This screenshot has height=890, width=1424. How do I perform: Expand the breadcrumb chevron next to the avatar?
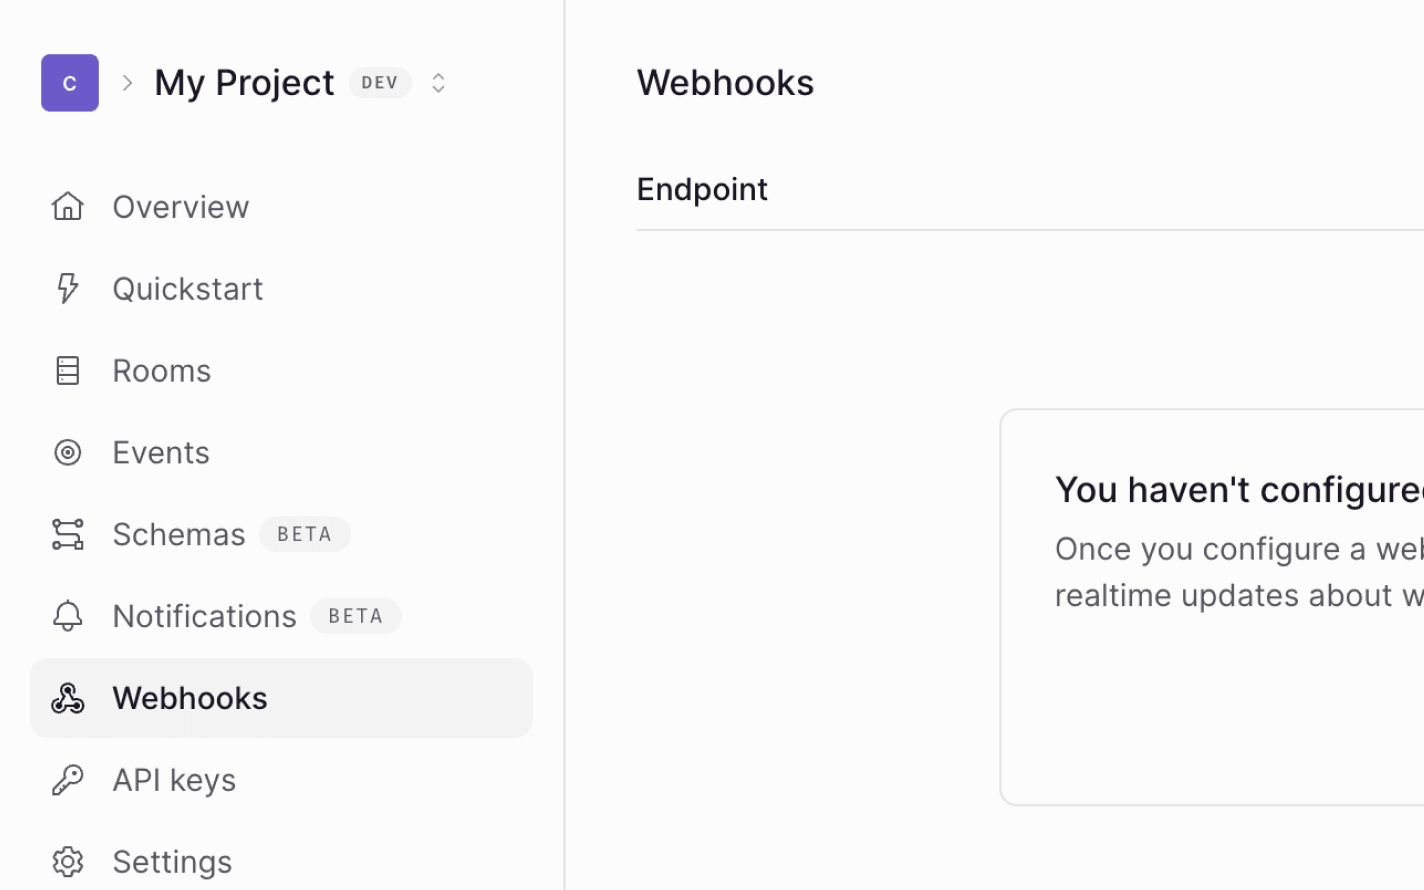point(127,83)
